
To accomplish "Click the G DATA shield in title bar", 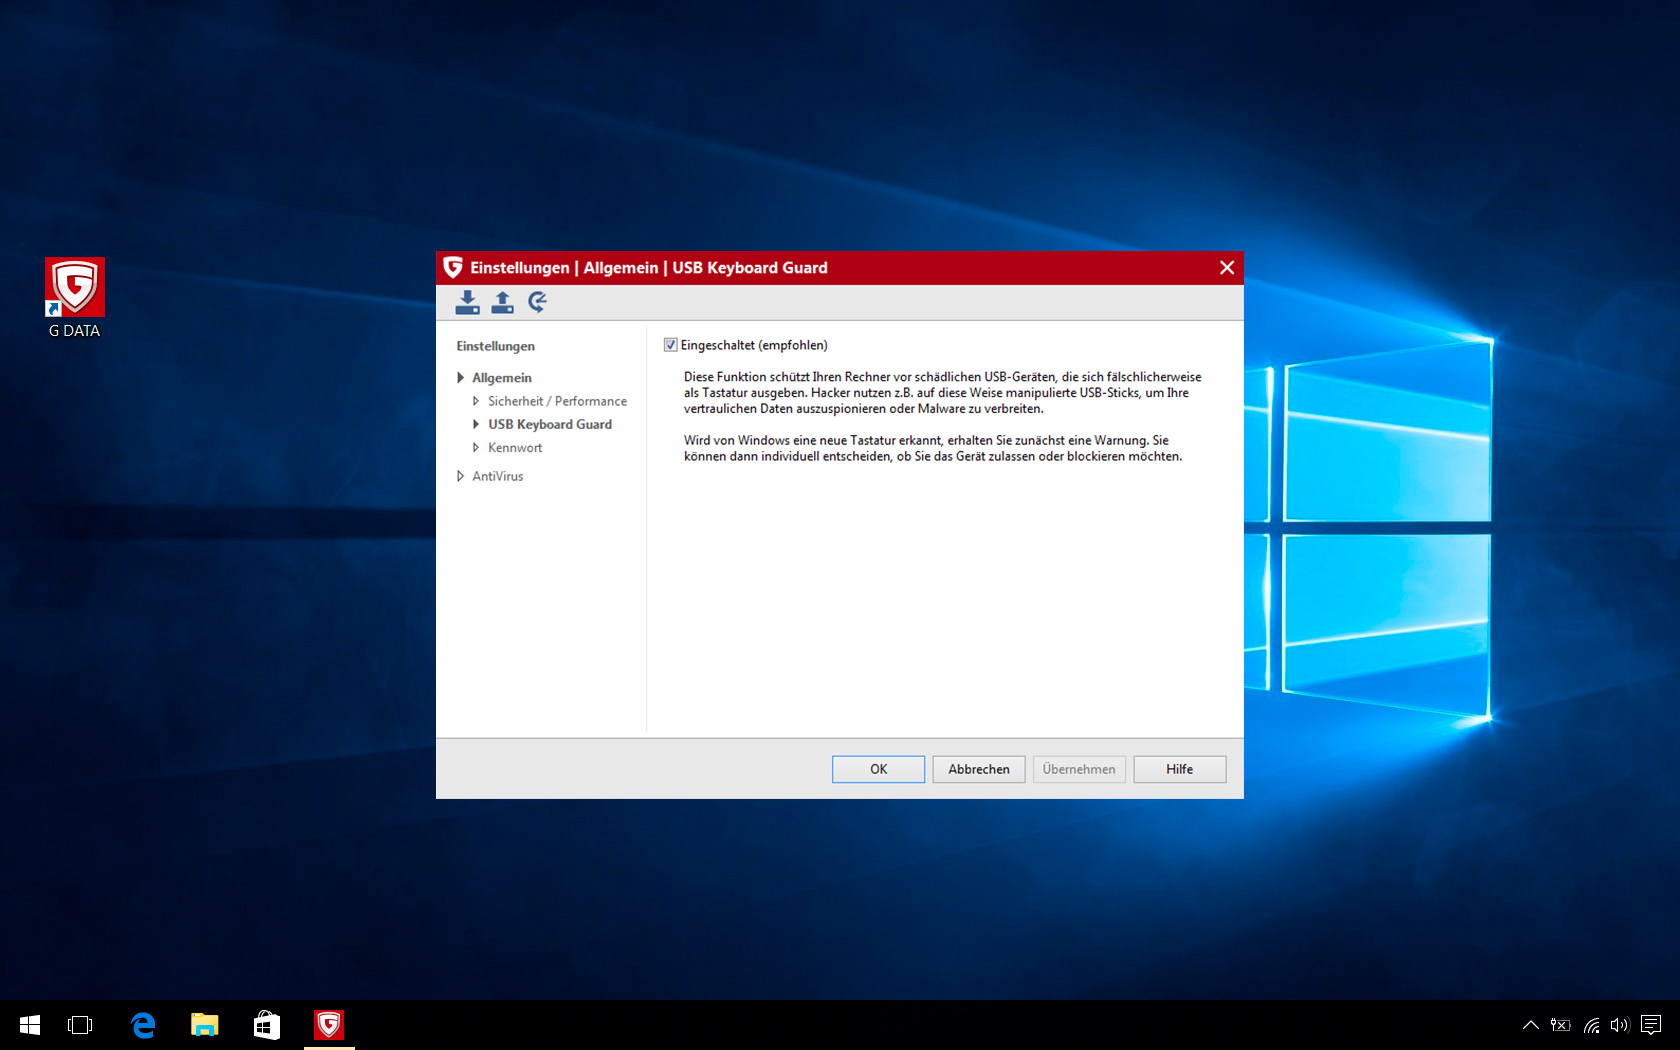I will coord(453,267).
